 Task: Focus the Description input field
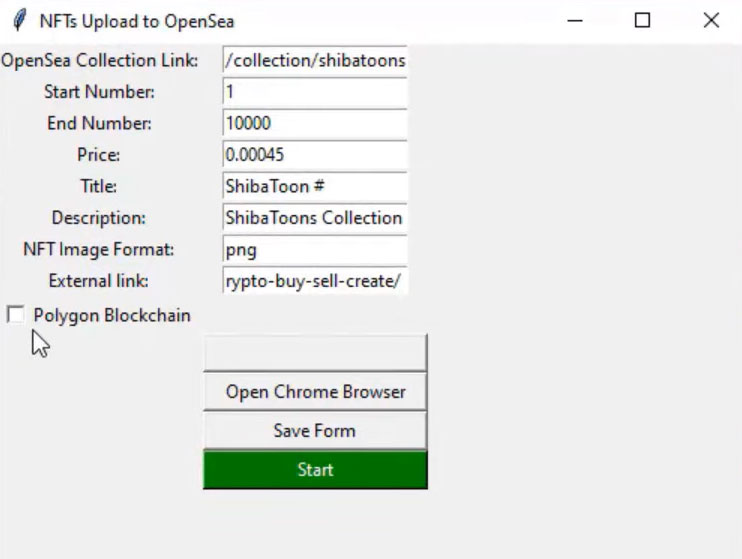pyautogui.click(x=315, y=218)
